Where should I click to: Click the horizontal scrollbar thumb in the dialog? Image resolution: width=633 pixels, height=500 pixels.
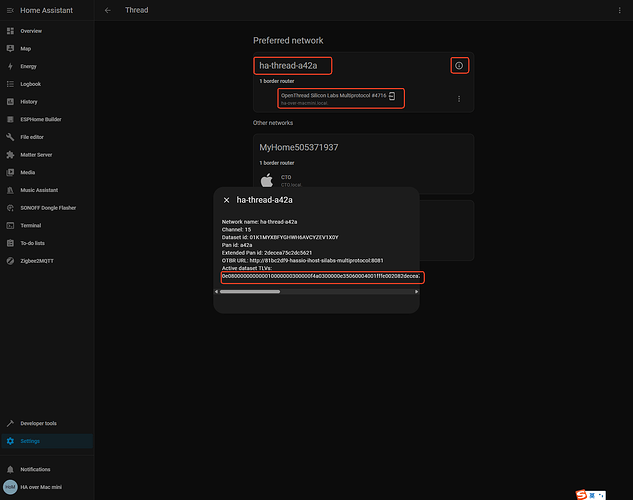(x=250, y=291)
